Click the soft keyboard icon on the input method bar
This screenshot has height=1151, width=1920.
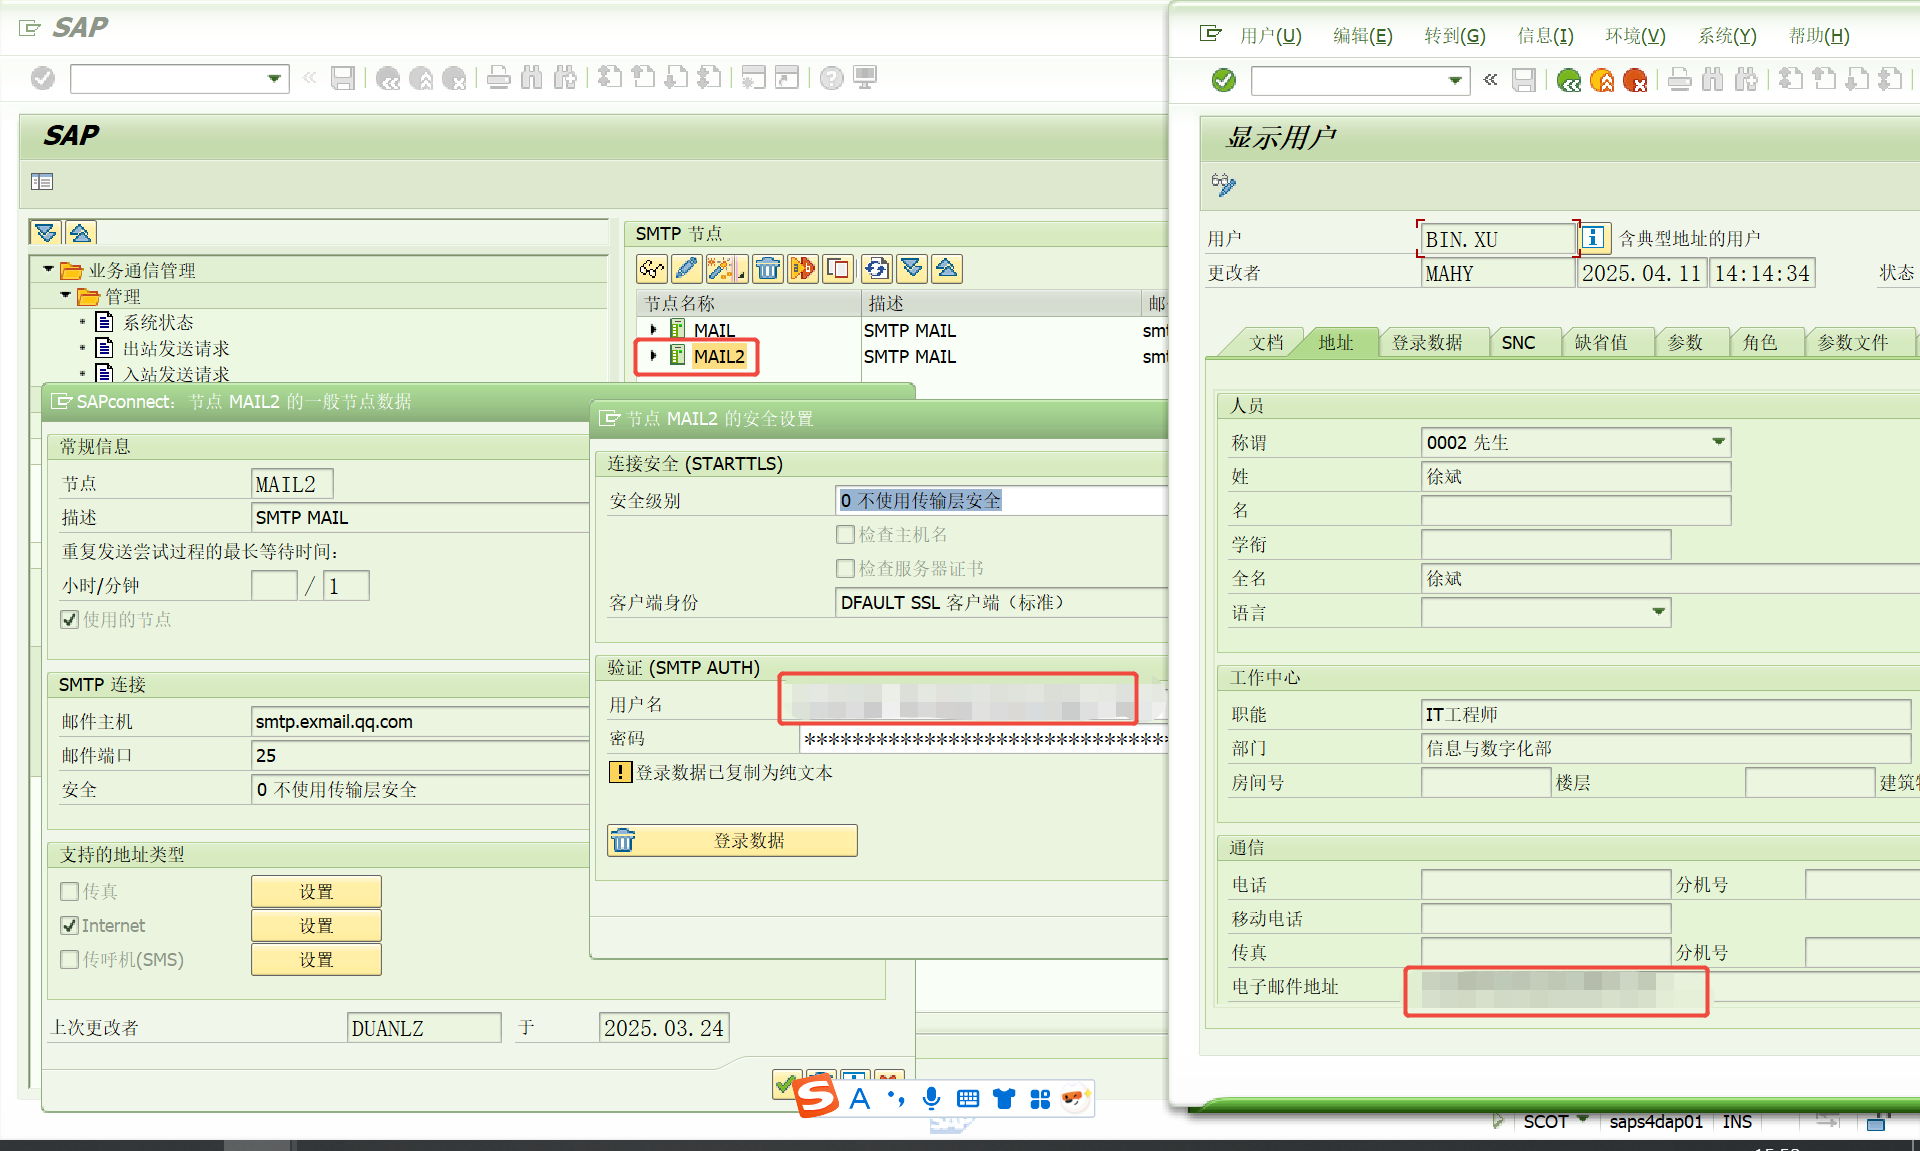[x=968, y=1099]
